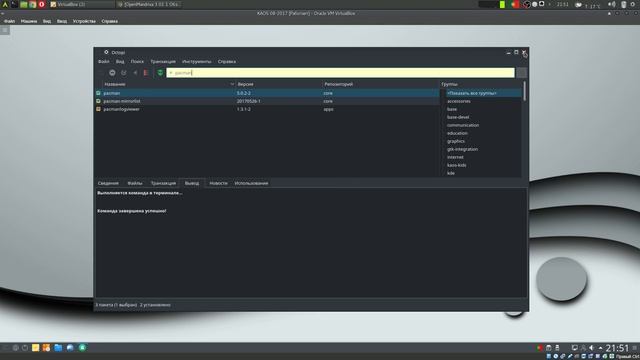Image resolution: width=640 pixels, height=360 pixels.
Task: Select the gtk-integration group
Action: (462, 149)
